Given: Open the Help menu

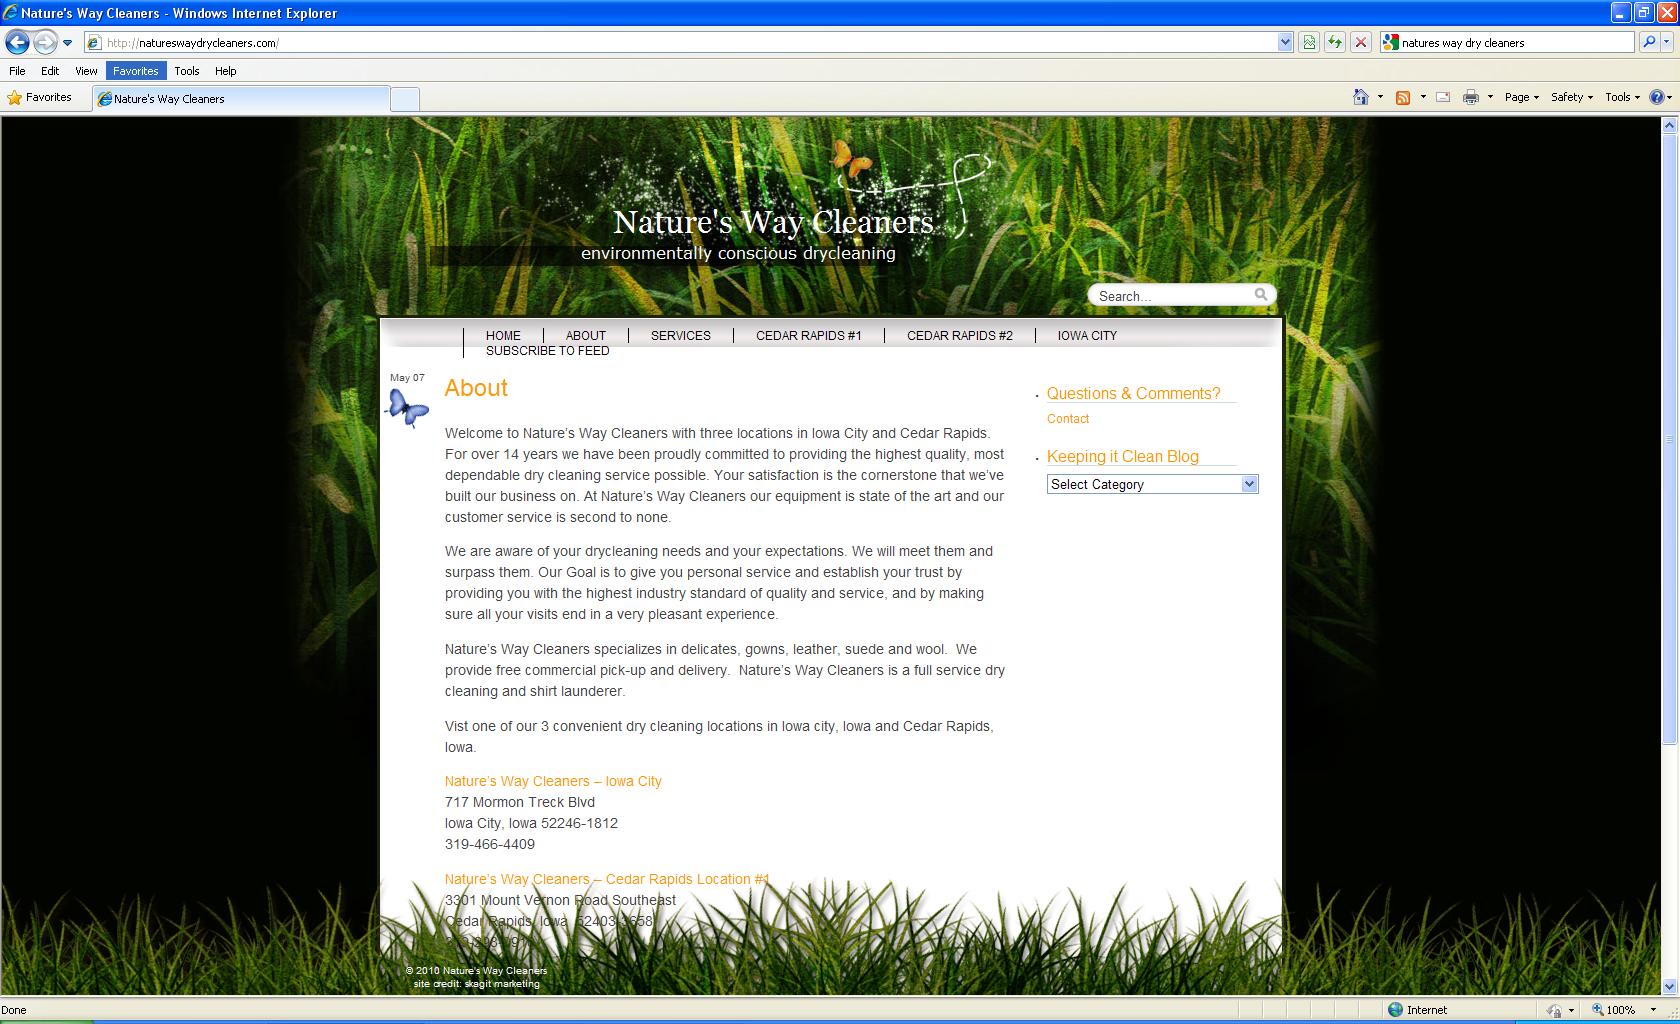Looking at the screenshot, I should coord(226,71).
